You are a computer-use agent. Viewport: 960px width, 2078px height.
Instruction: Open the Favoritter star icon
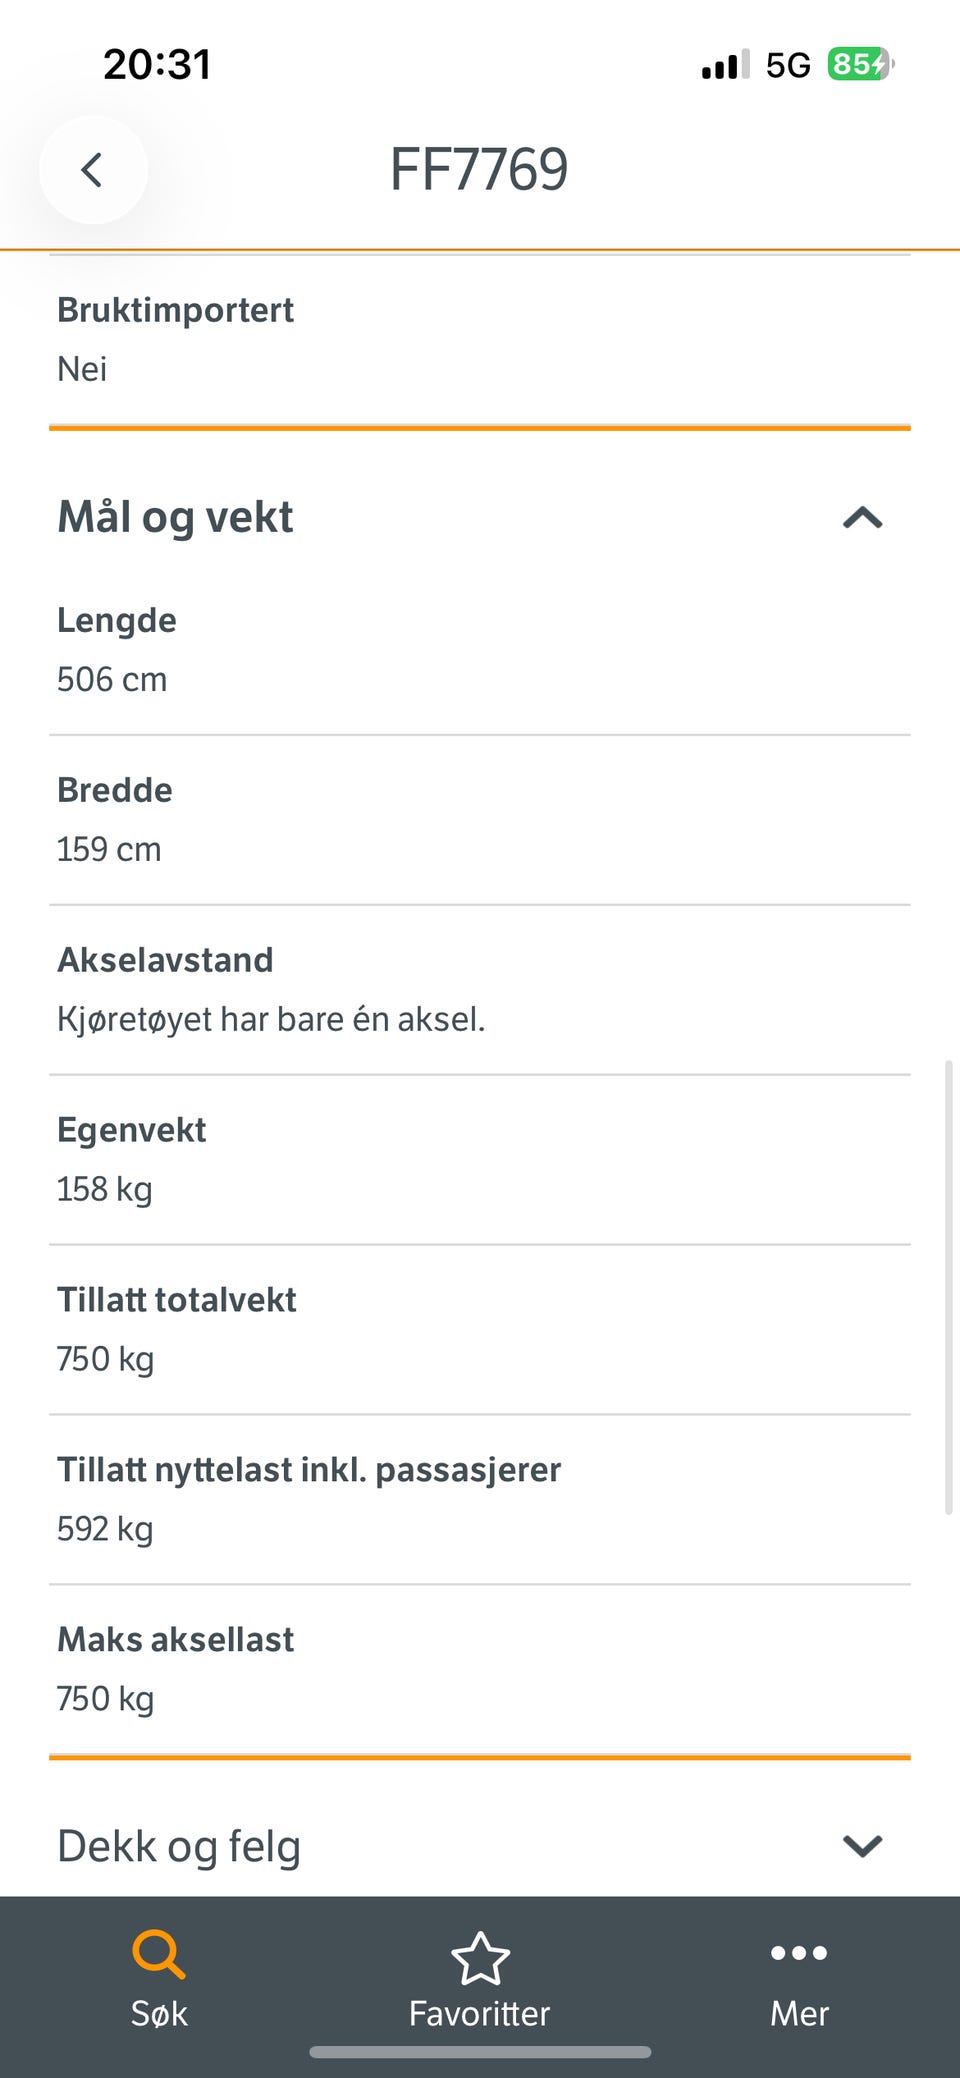(480, 1957)
